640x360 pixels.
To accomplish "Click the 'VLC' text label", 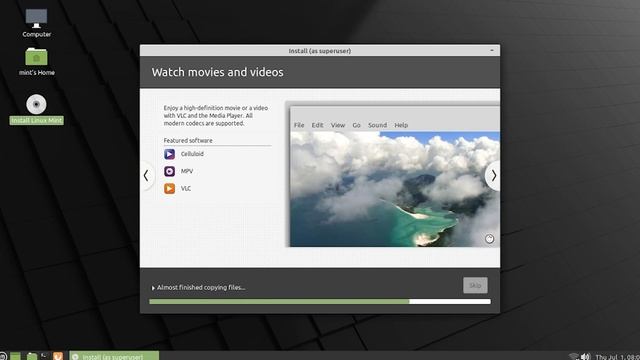I will click(186, 188).
